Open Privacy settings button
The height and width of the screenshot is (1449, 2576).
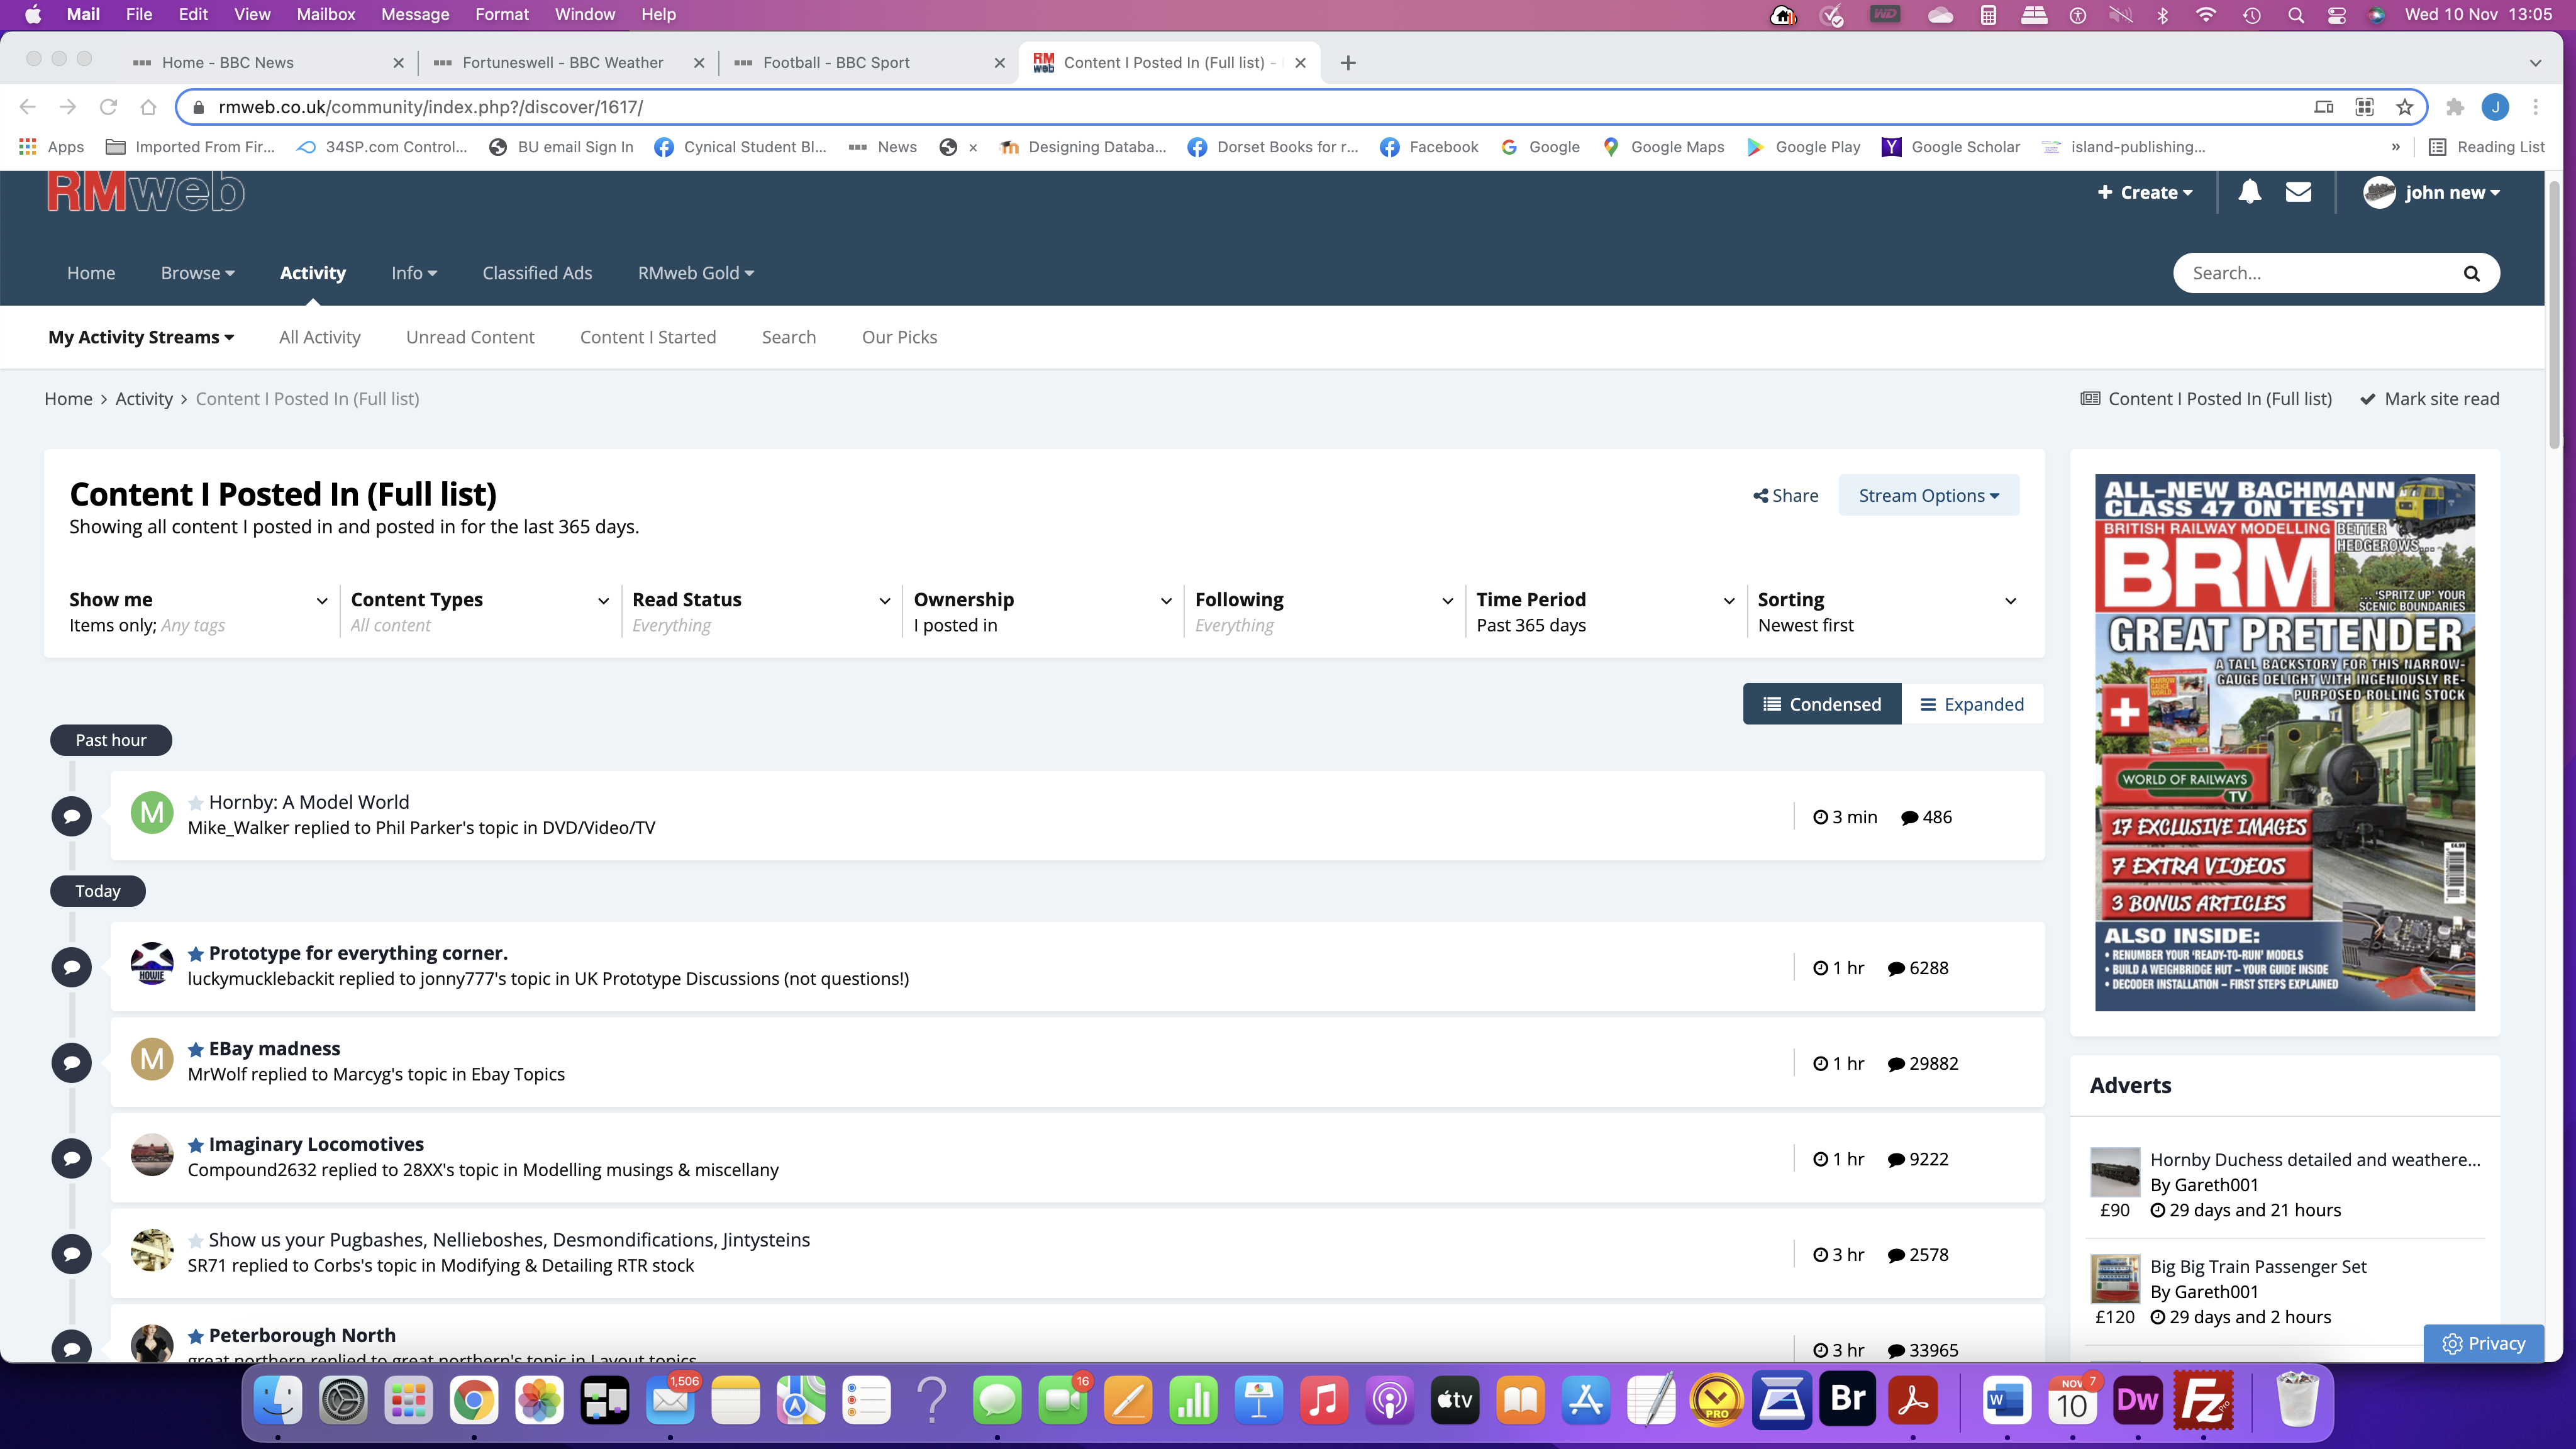2483,1343
